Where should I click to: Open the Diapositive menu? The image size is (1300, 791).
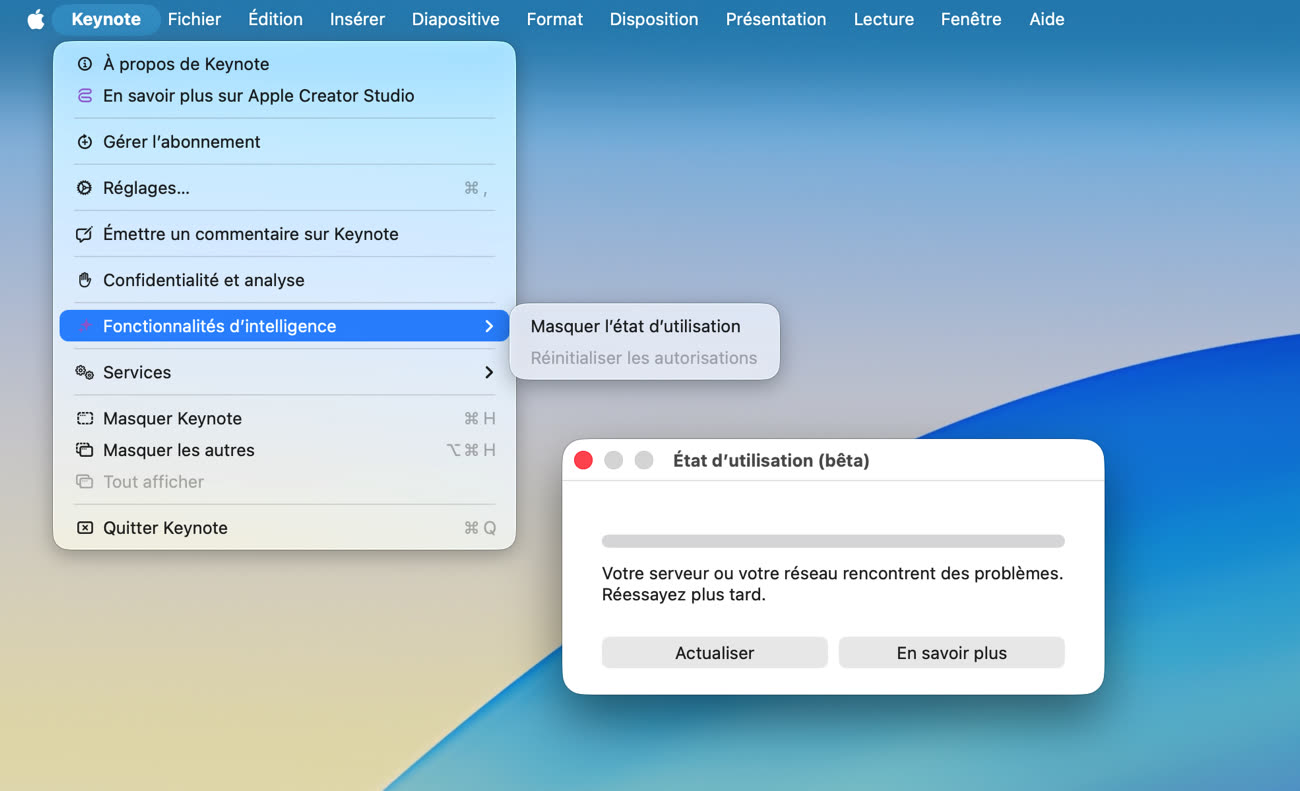(x=455, y=19)
